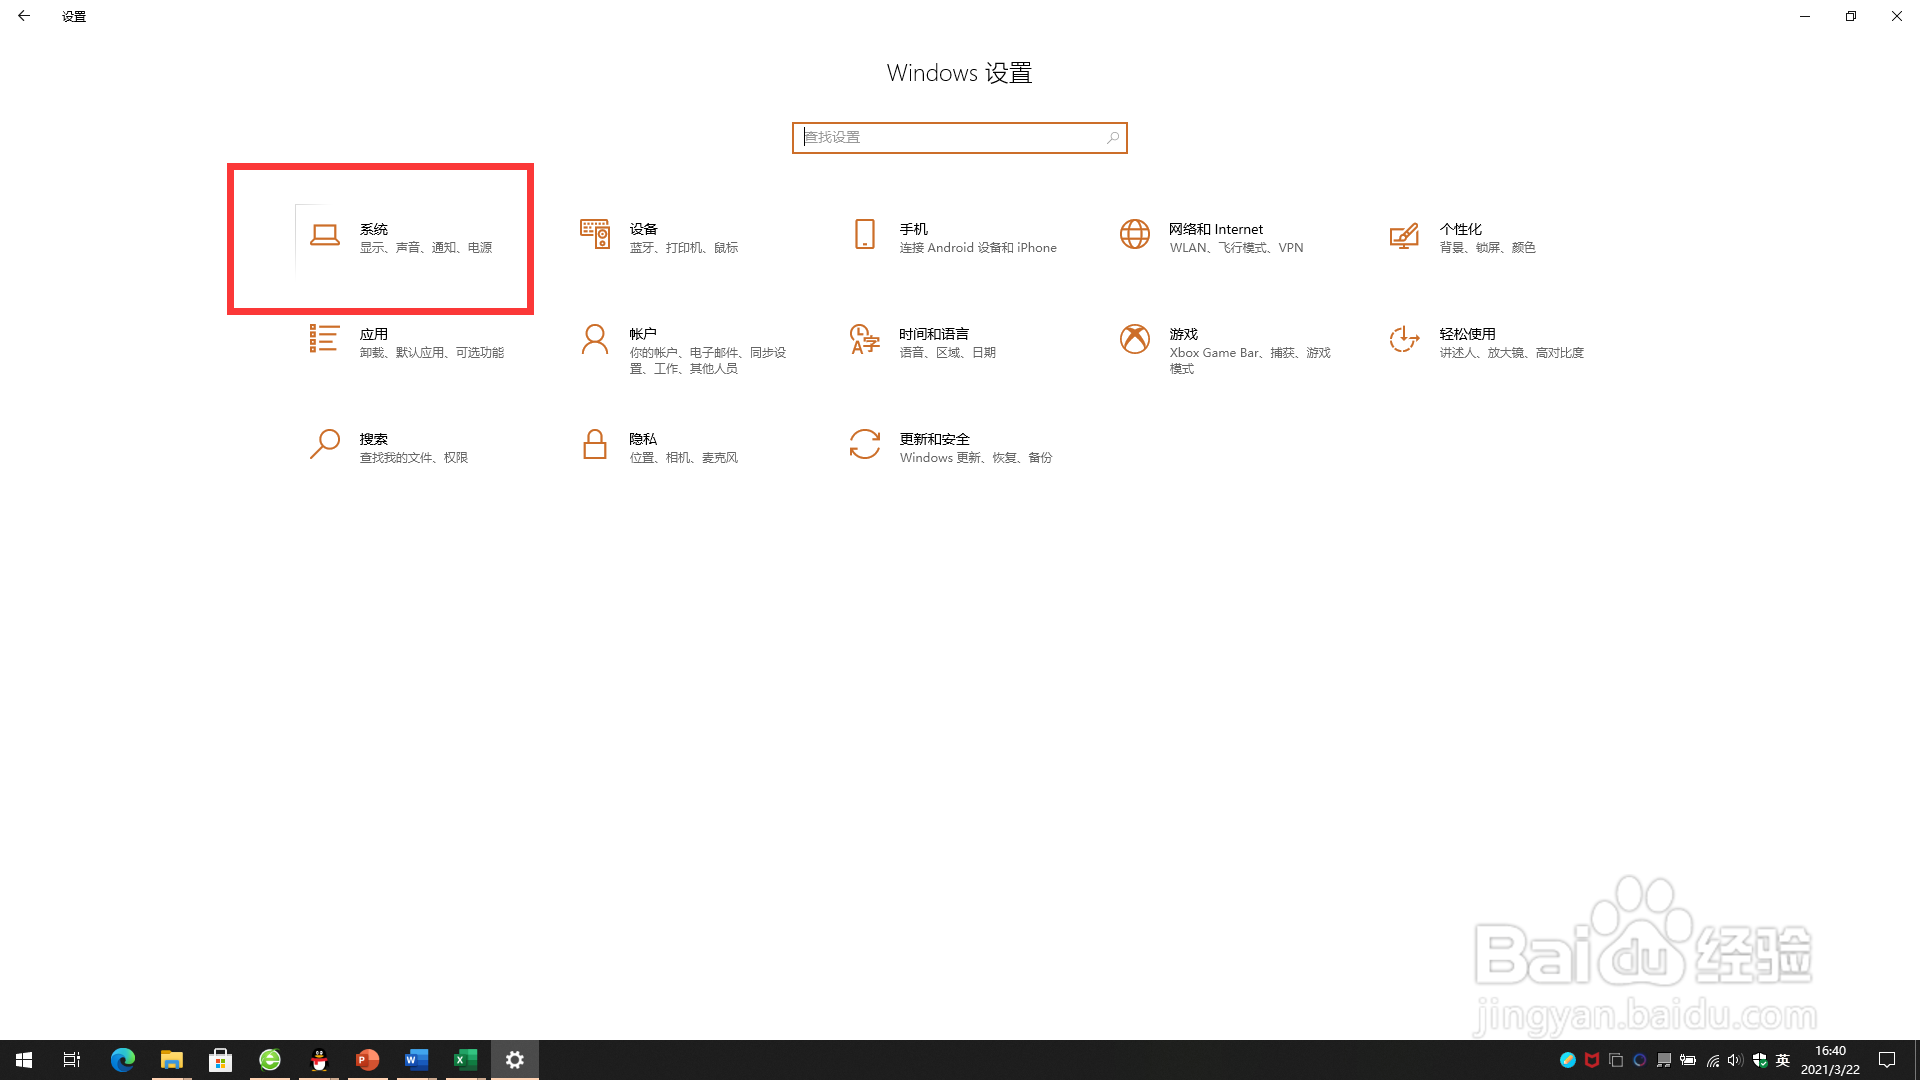The width and height of the screenshot is (1920, 1080).
Task: Launch Microsoft Edge from the taskbar
Action: (x=122, y=1060)
